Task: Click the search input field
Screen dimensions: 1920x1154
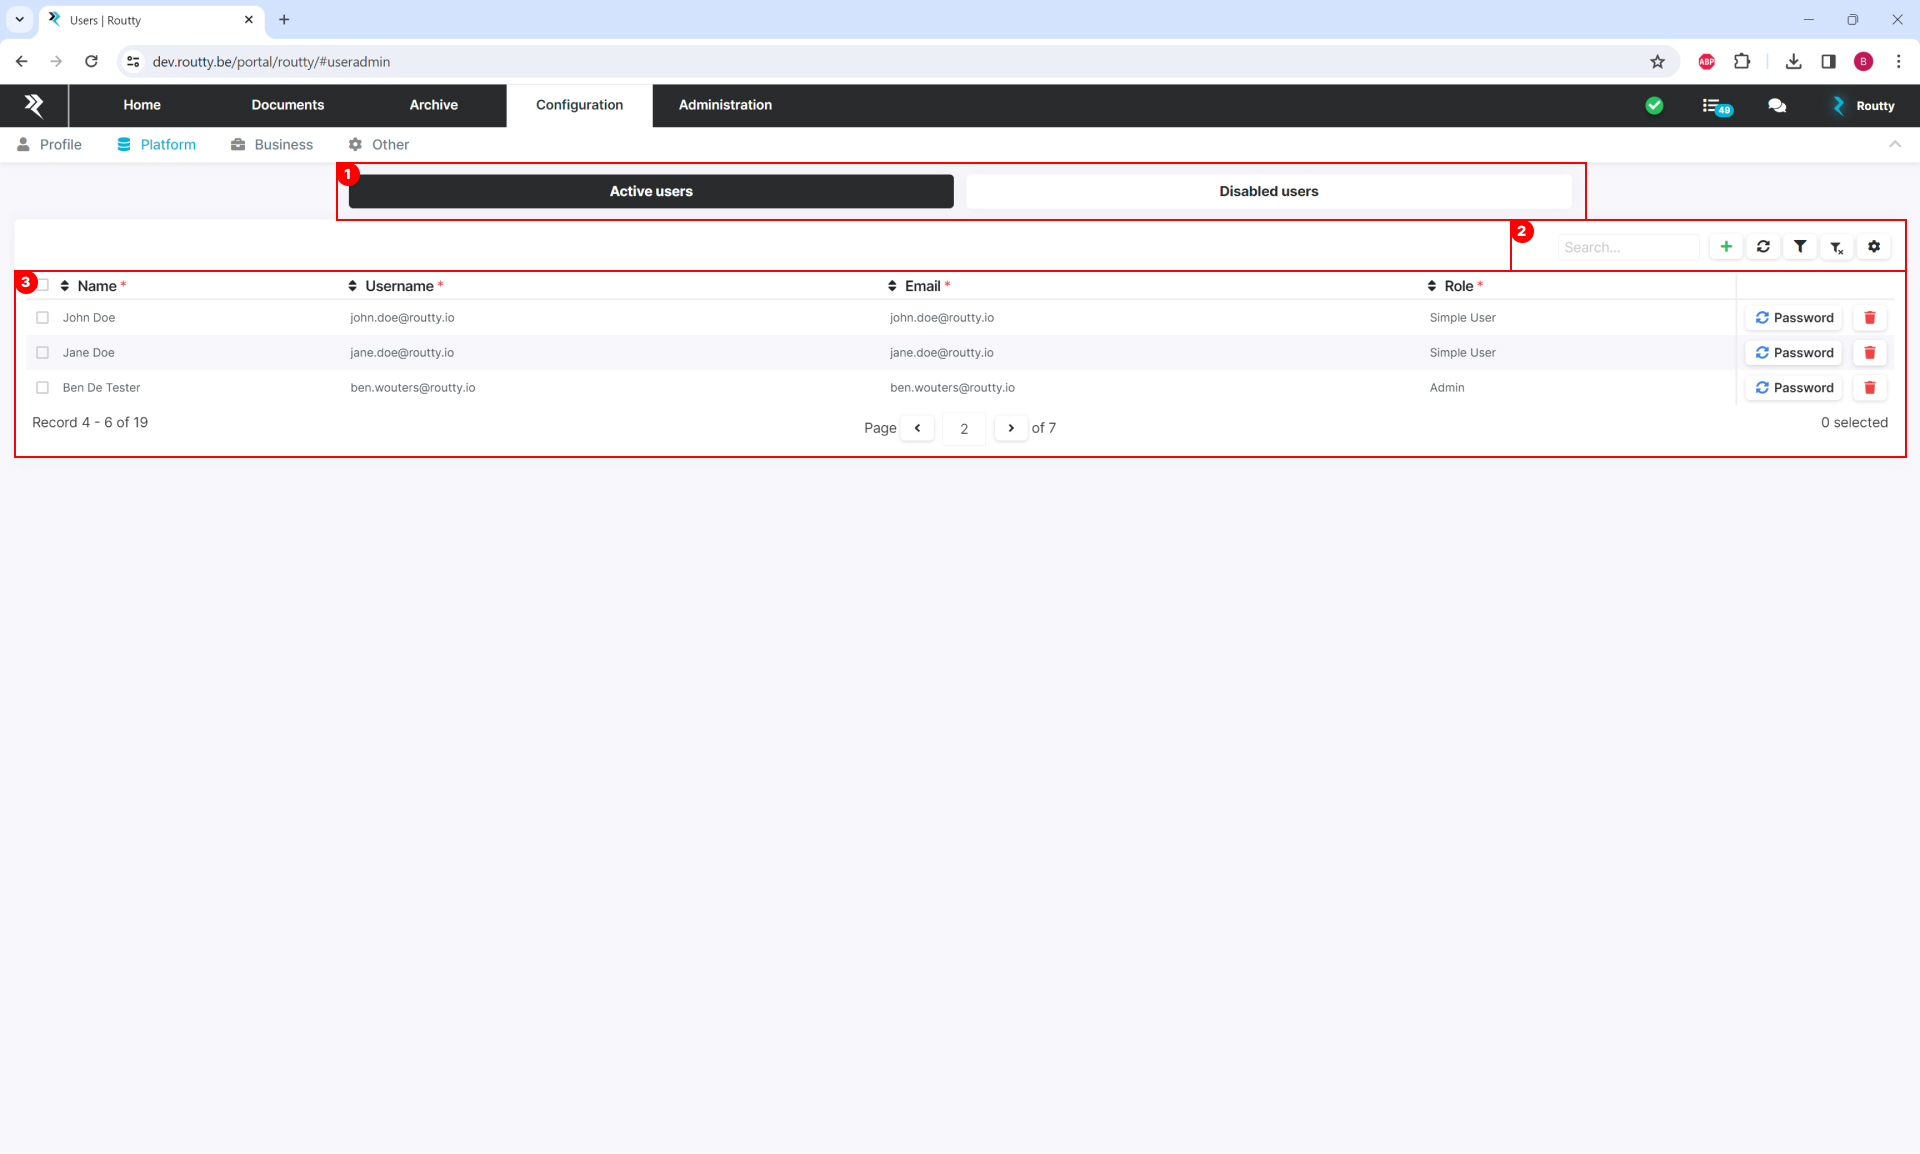Action: tap(1621, 246)
